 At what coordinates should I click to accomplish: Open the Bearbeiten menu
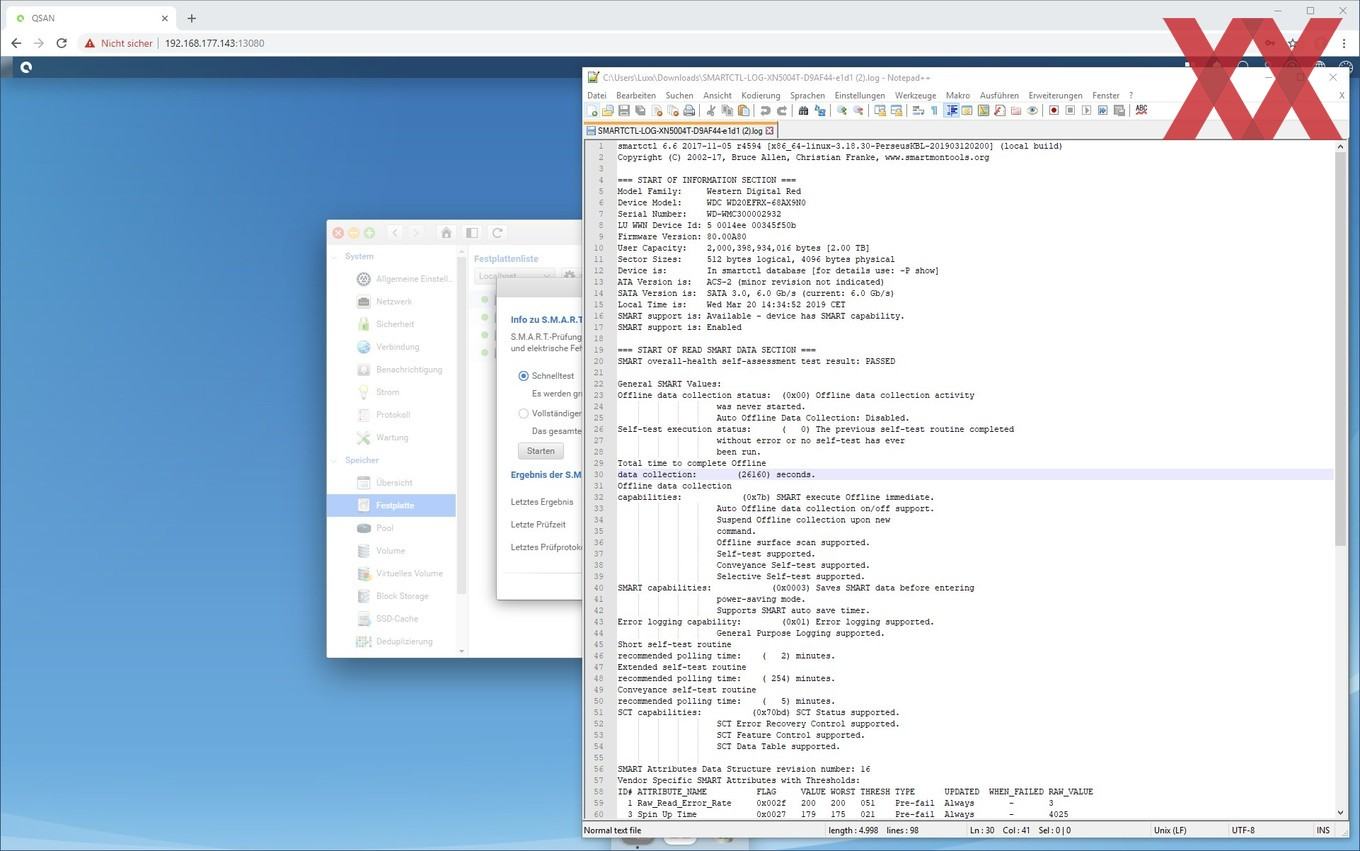pyautogui.click(x=636, y=95)
